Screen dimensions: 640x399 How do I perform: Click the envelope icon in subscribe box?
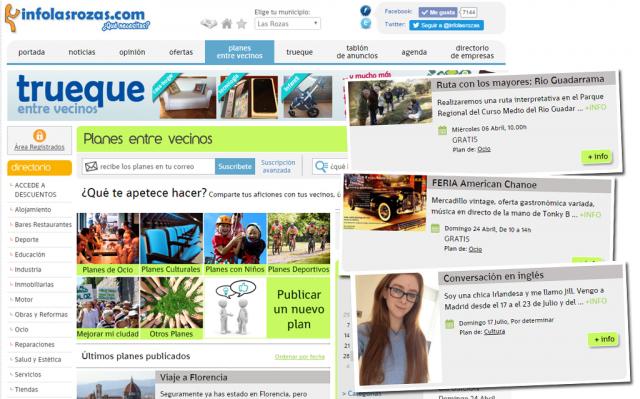(91, 166)
